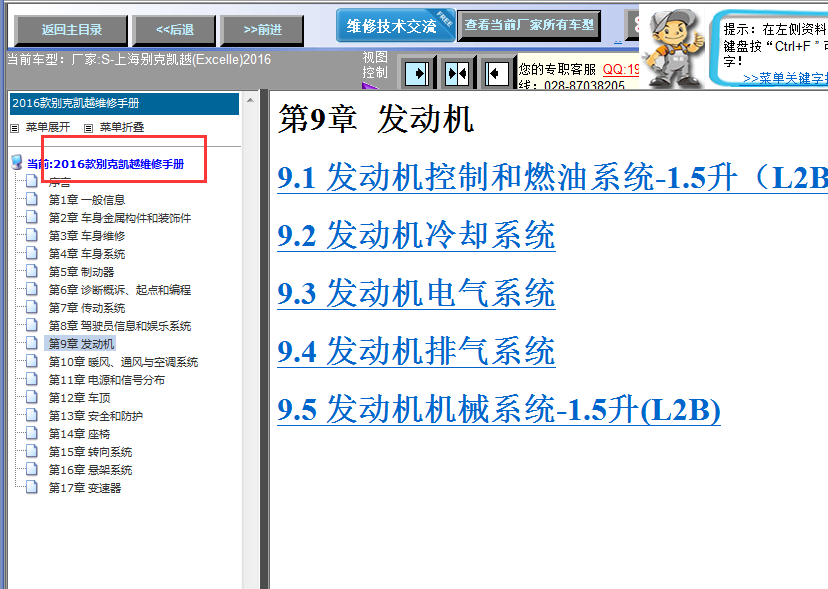
Task: Open 第11章 电源和信号分布
Action: [107, 380]
